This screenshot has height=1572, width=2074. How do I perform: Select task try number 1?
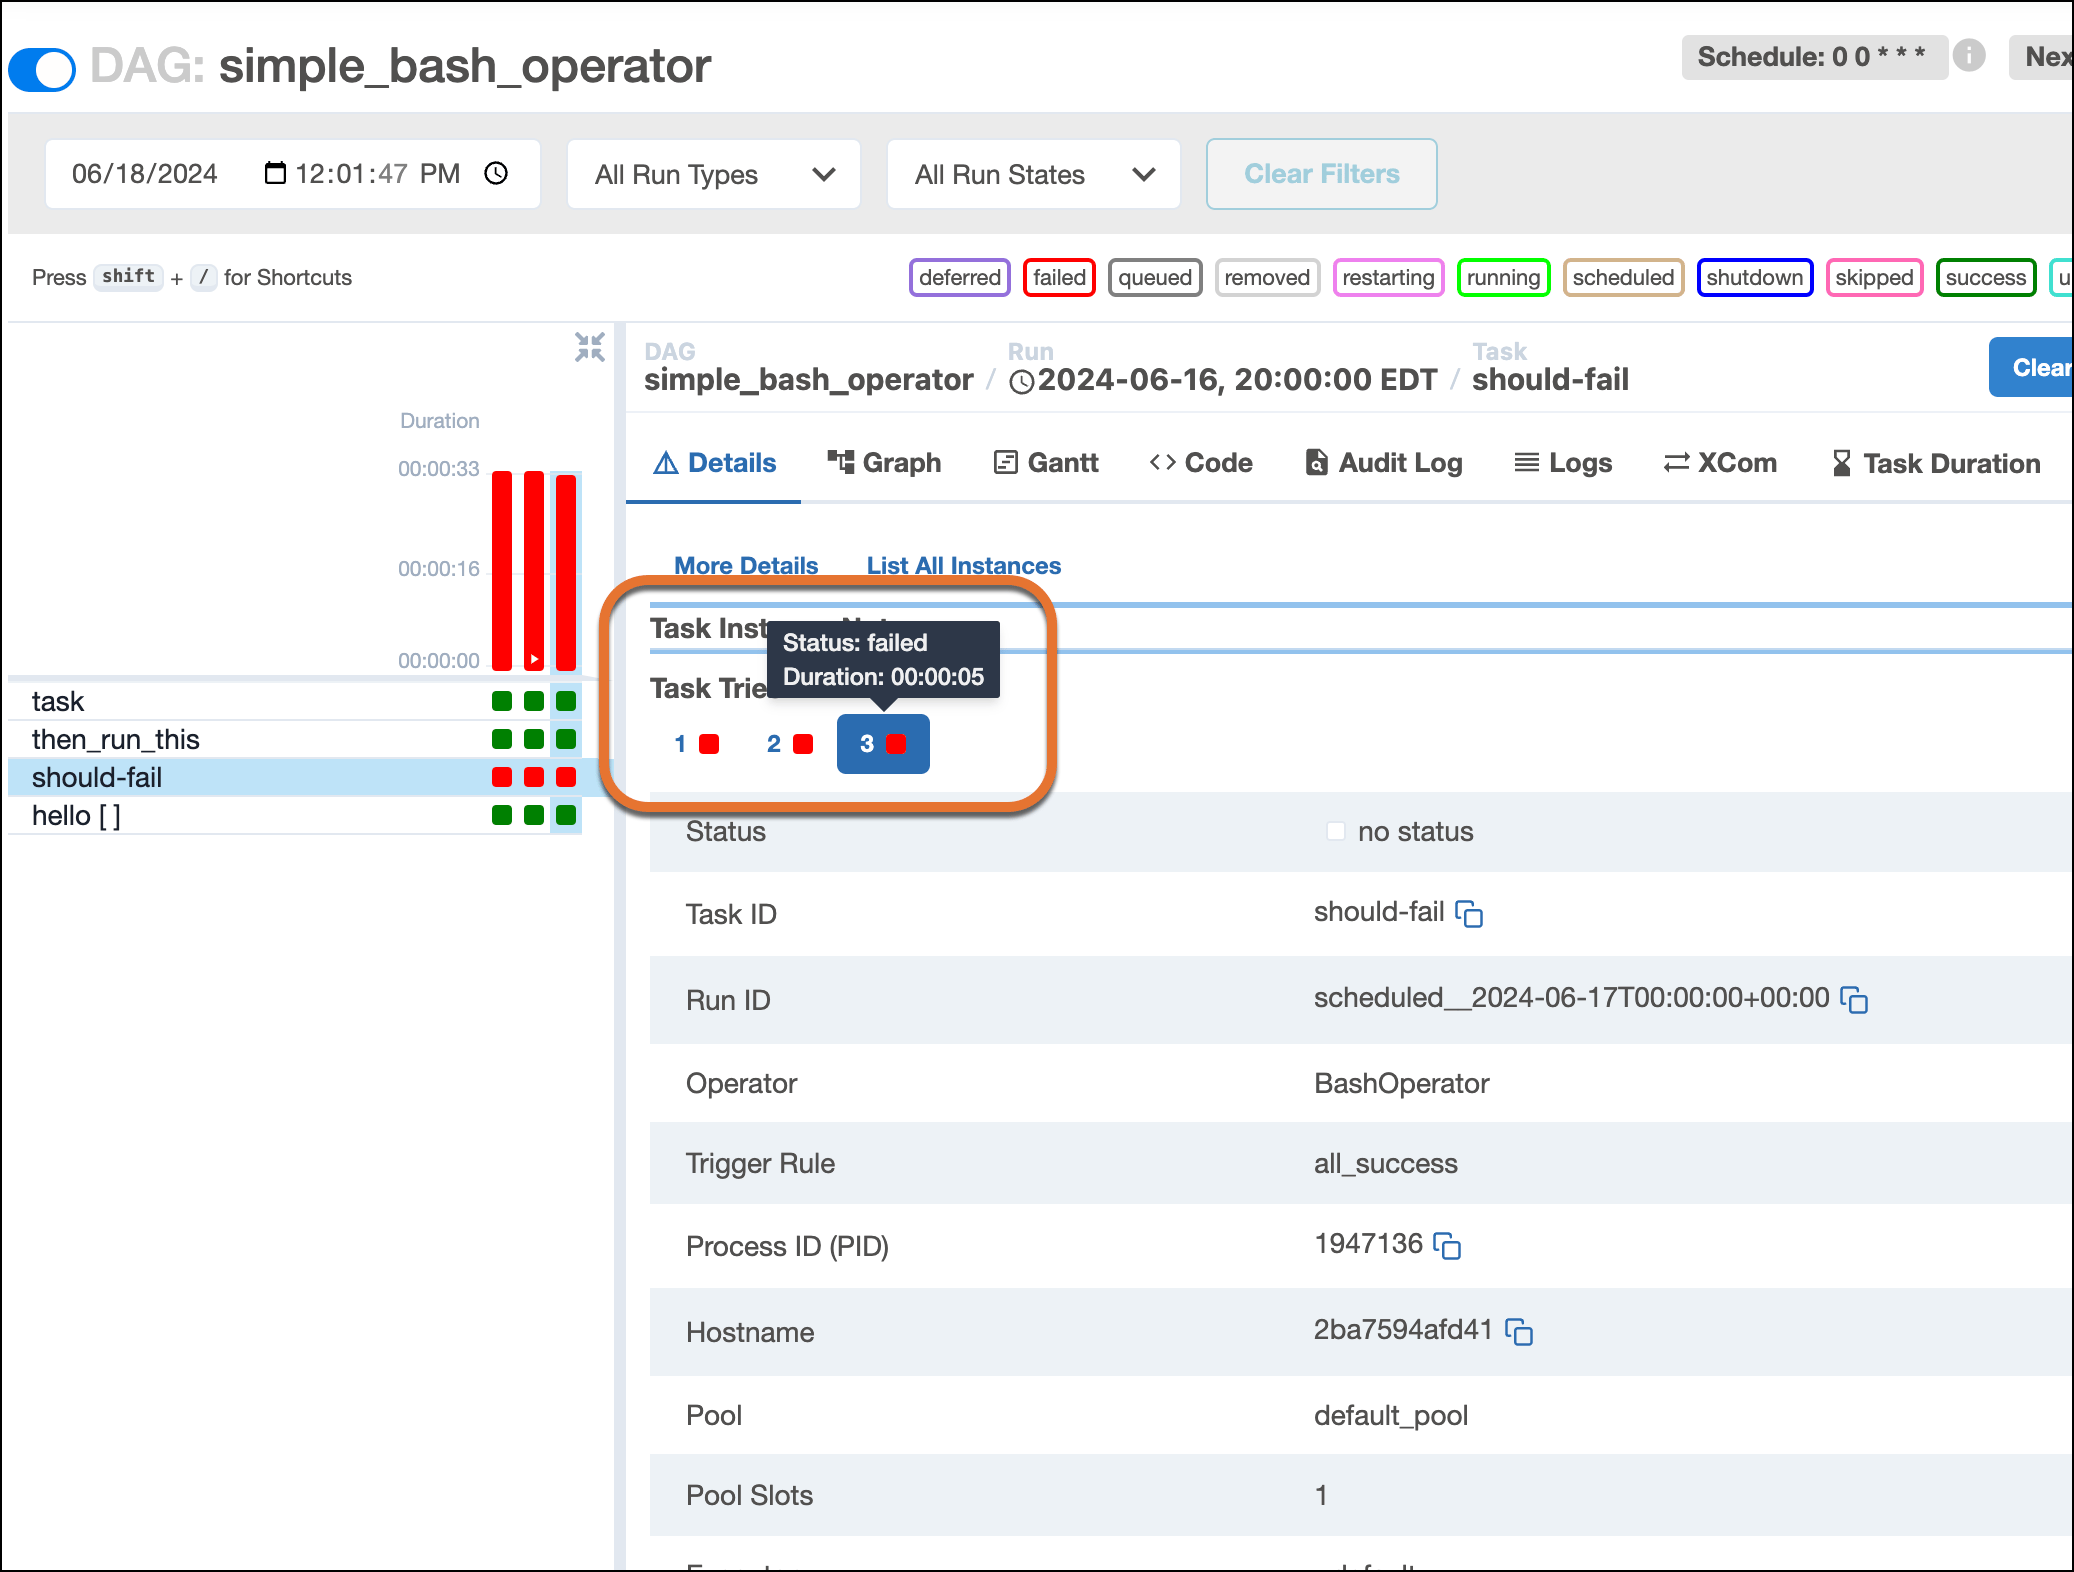696,744
